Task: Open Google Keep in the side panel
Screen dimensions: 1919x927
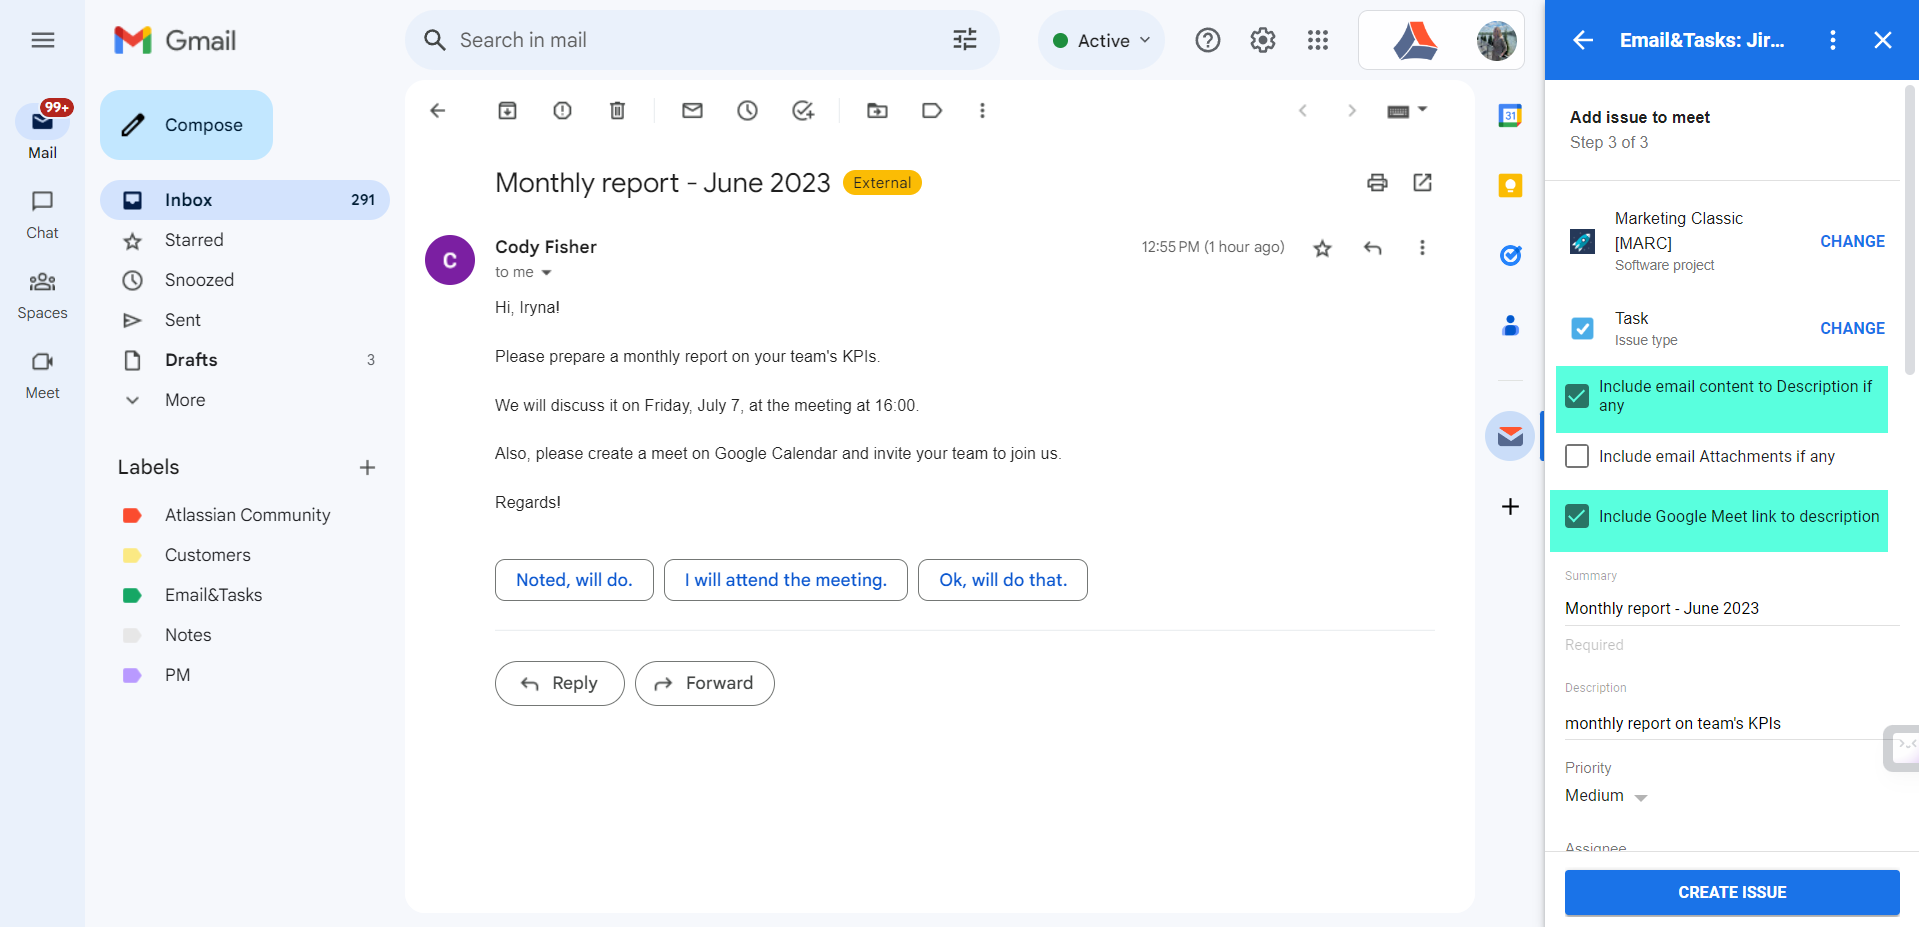Action: [x=1510, y=186]
